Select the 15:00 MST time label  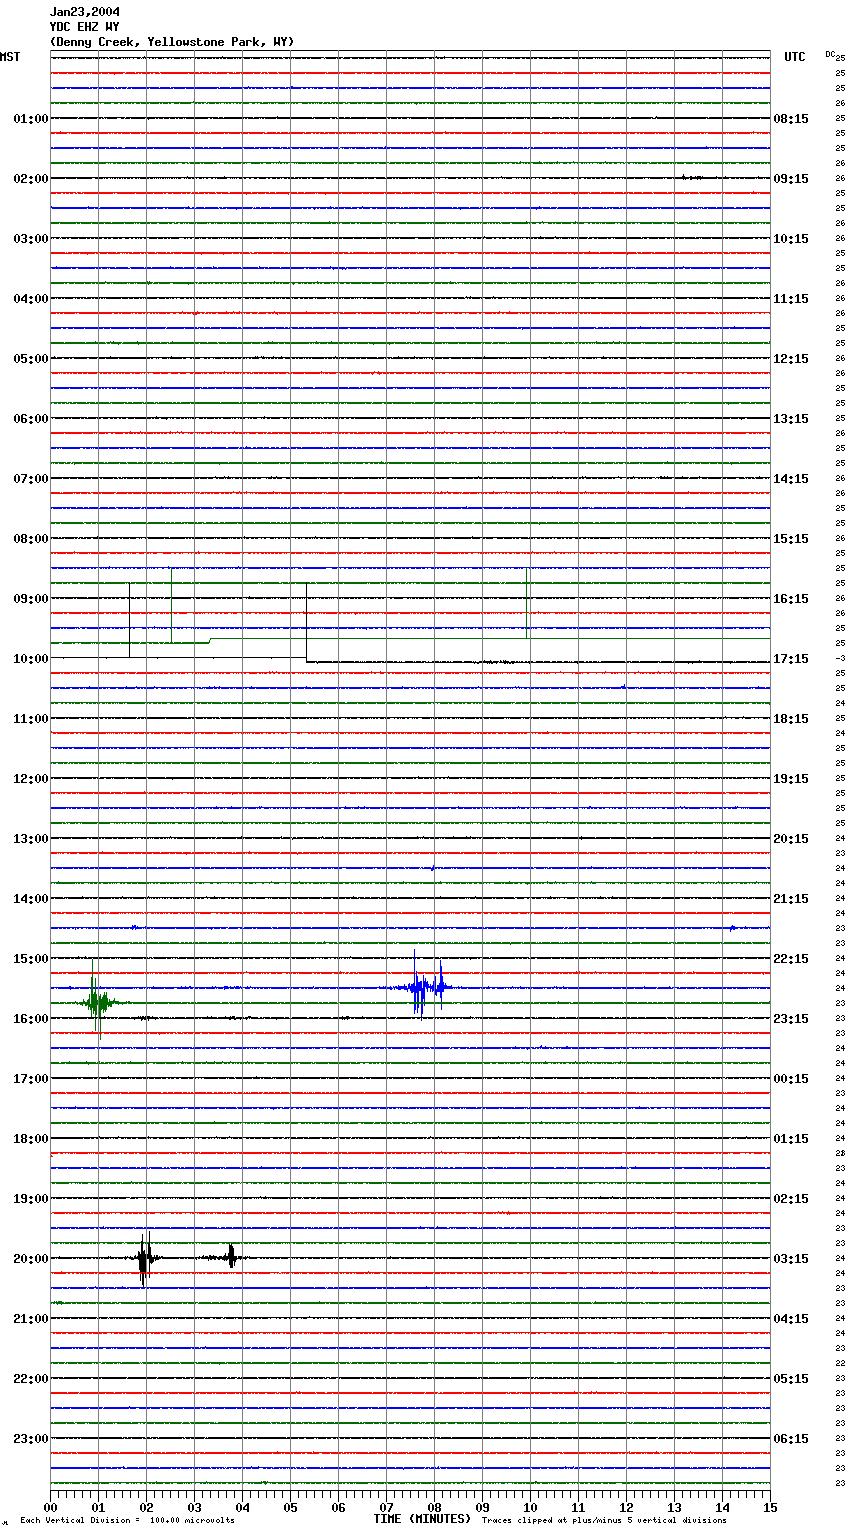coord(31,959)
